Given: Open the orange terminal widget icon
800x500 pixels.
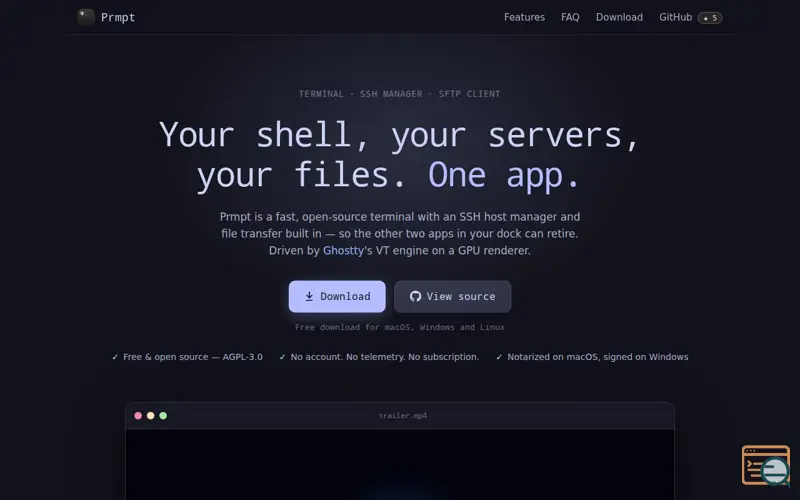Looking at the screenshot, I should pyautogui.click(x=765, y=465).
